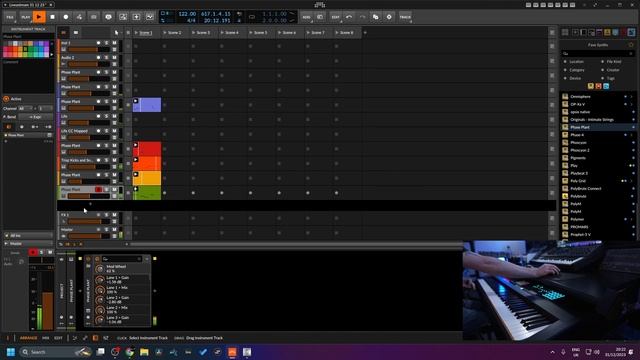
Task: Click the Mod Wheel knob in the device panel
Action: point(100,269)
